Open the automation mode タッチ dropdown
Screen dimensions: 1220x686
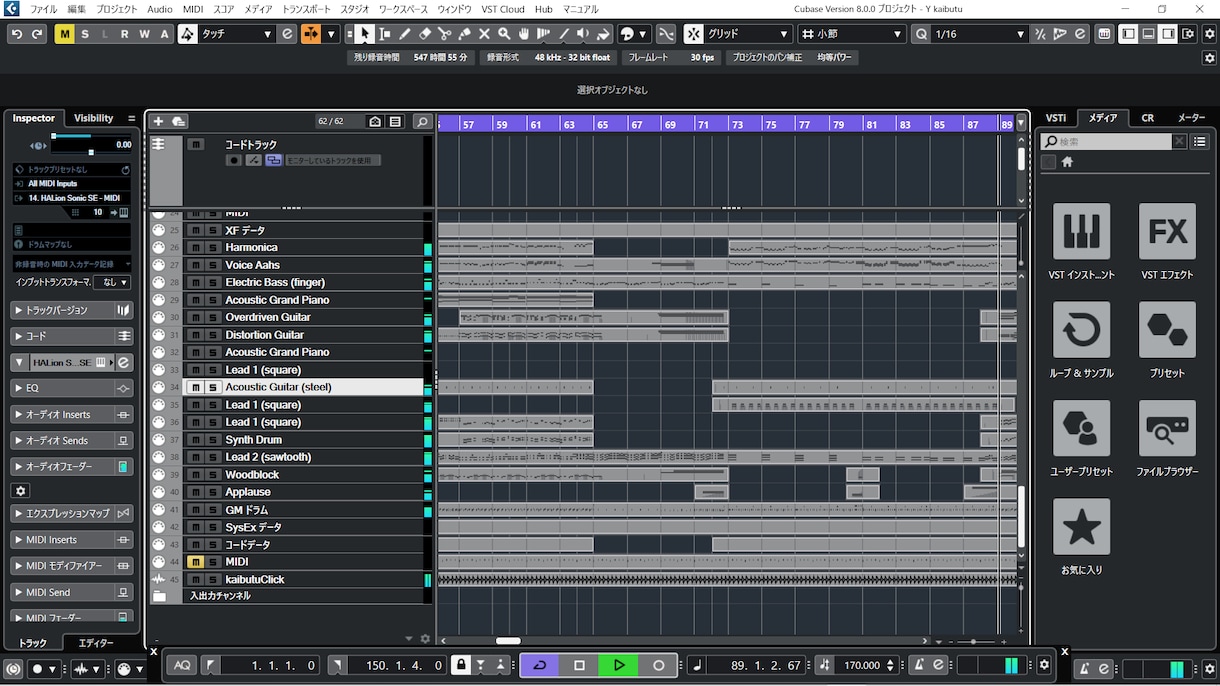[236, 34]
